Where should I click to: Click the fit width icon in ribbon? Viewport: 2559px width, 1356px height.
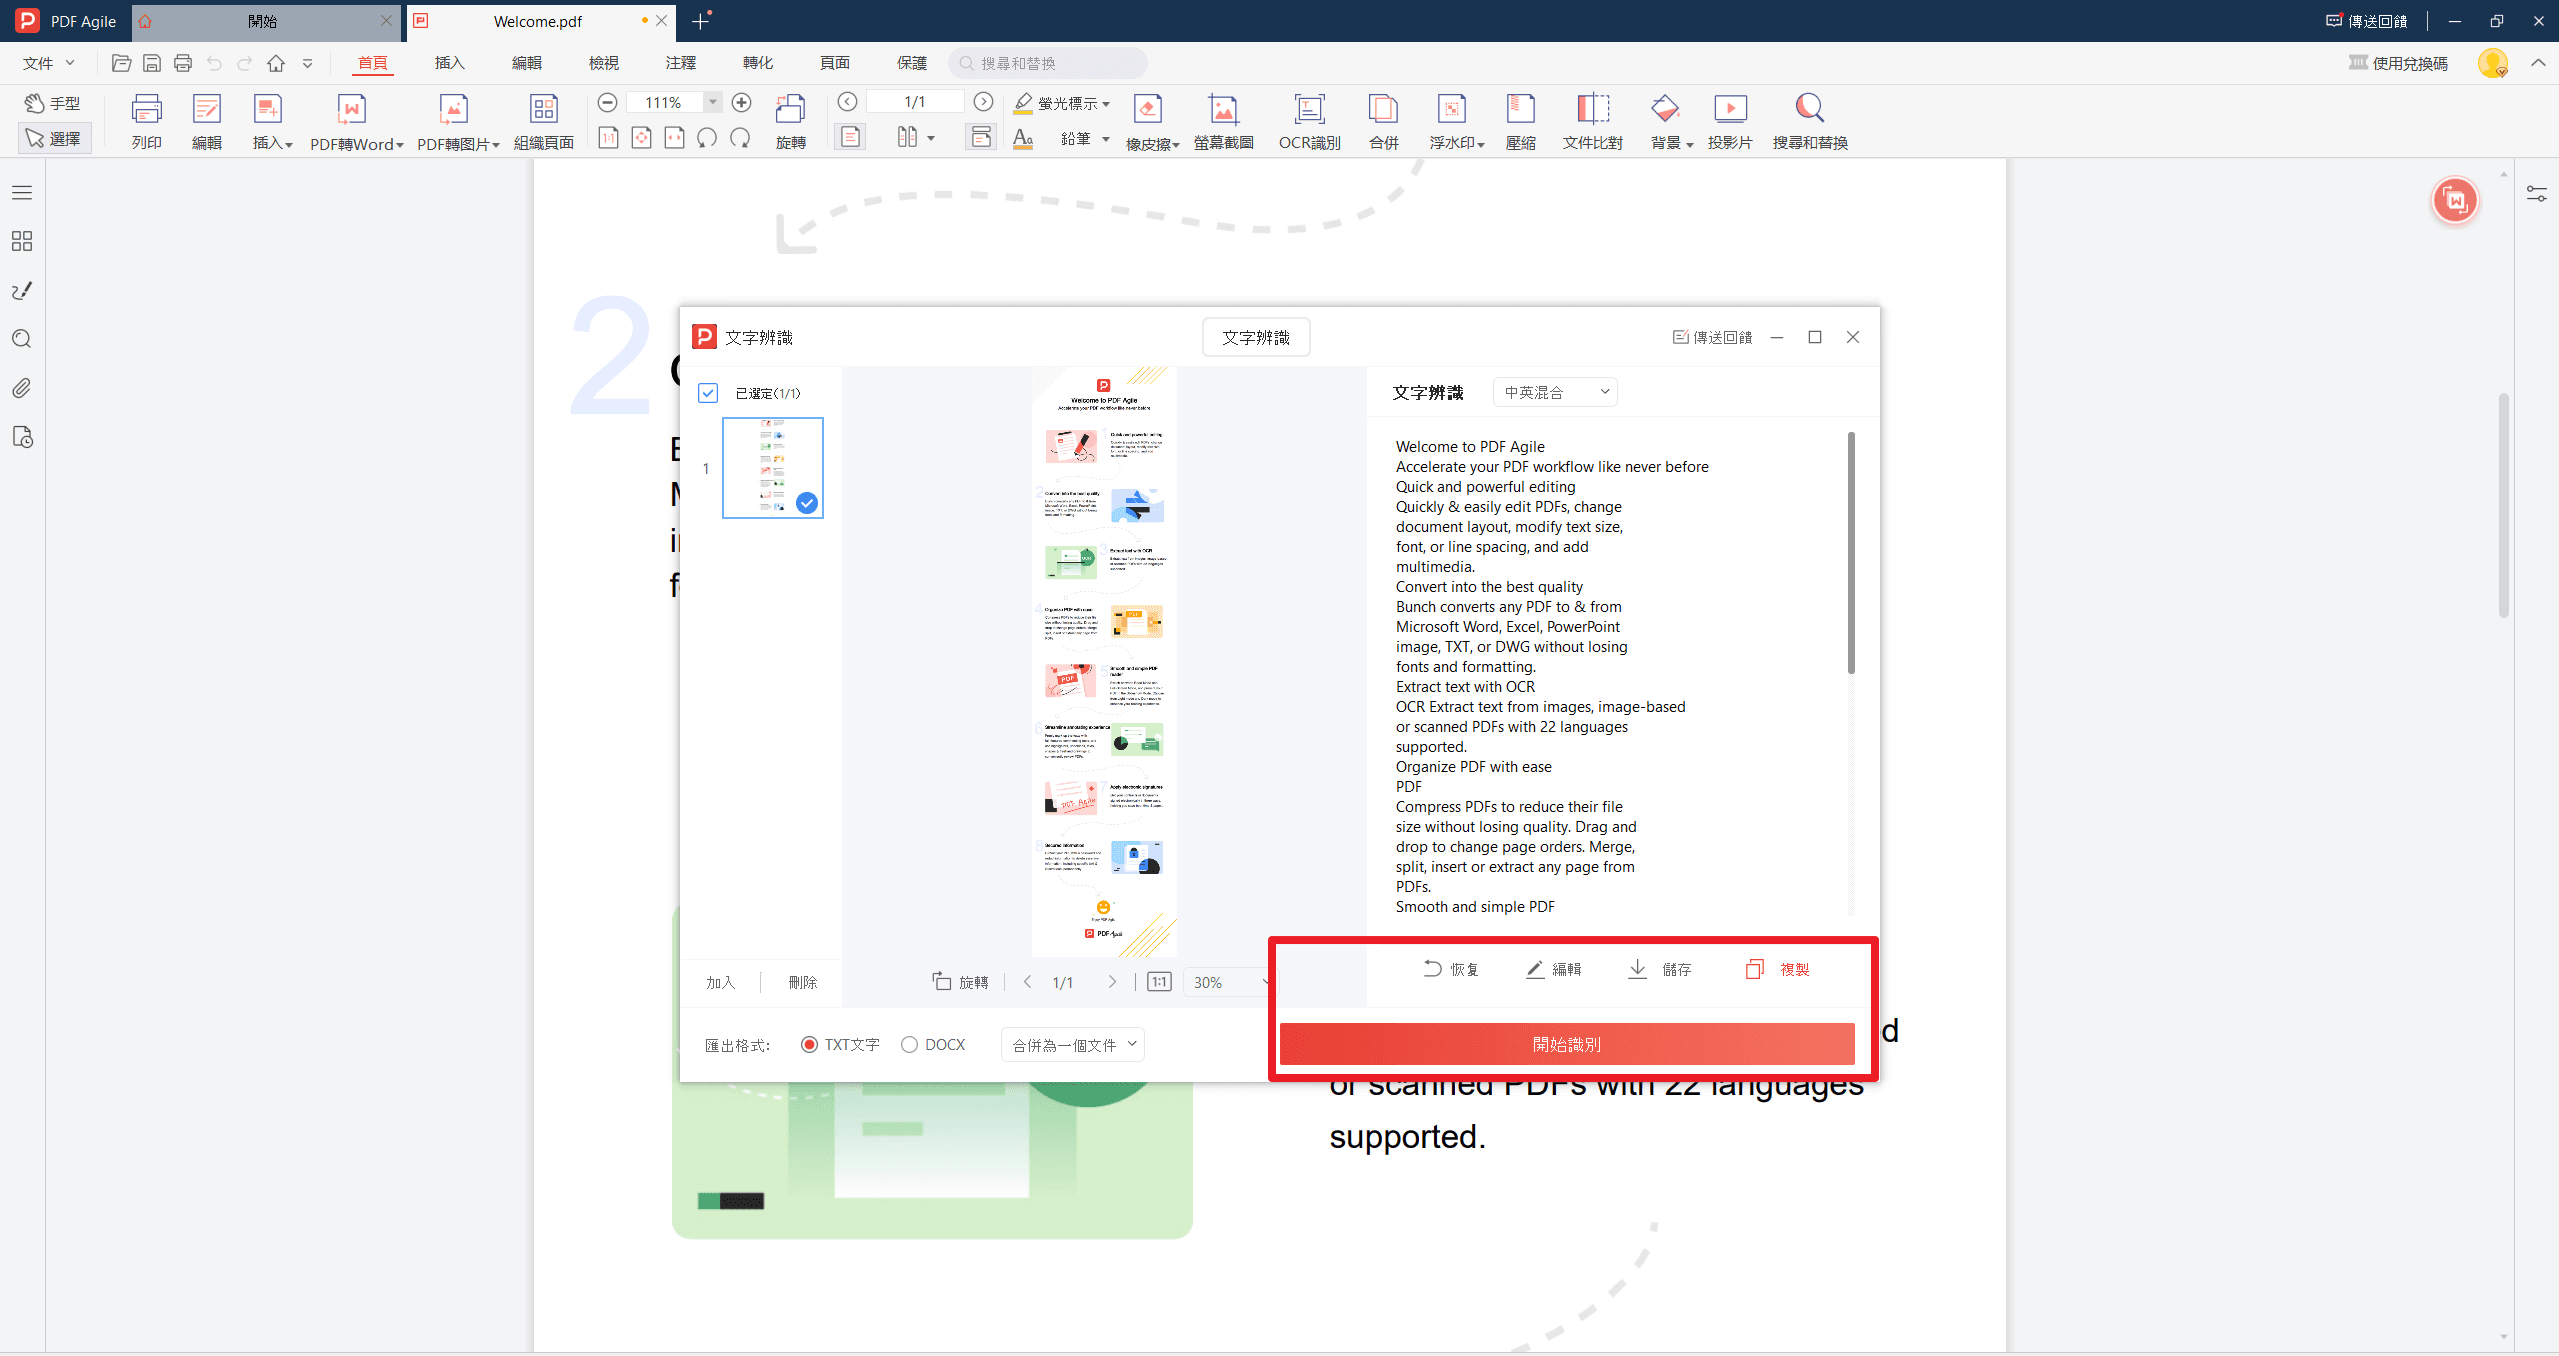click(675, 138)
